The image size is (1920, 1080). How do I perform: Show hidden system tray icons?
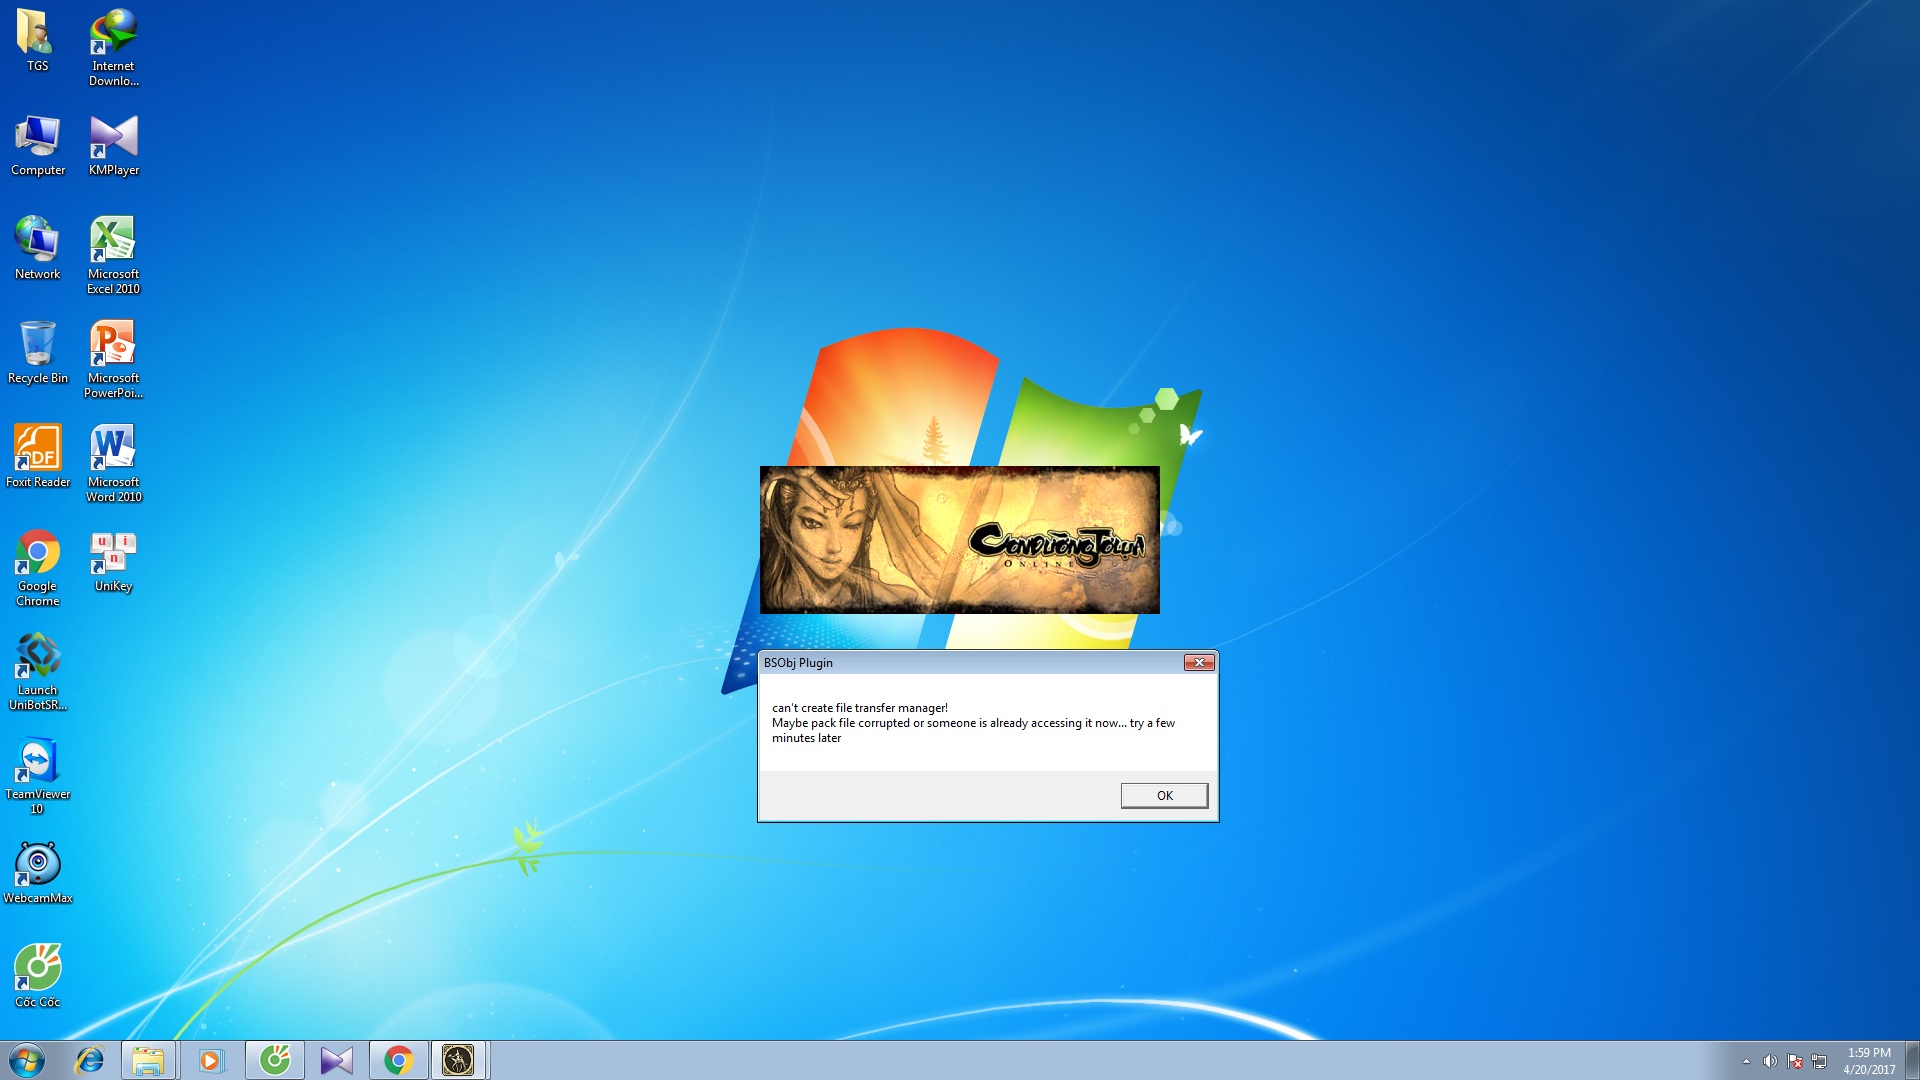pyautogui.click(x=1746, y=1061)
